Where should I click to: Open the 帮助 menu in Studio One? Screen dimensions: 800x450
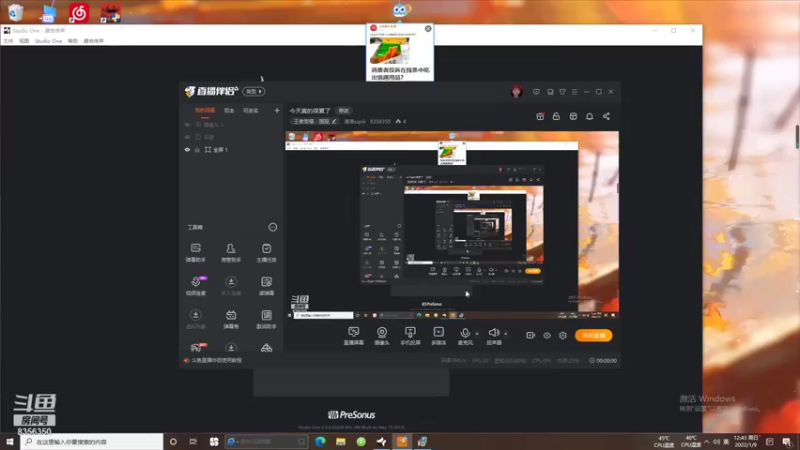coord(73,41)
